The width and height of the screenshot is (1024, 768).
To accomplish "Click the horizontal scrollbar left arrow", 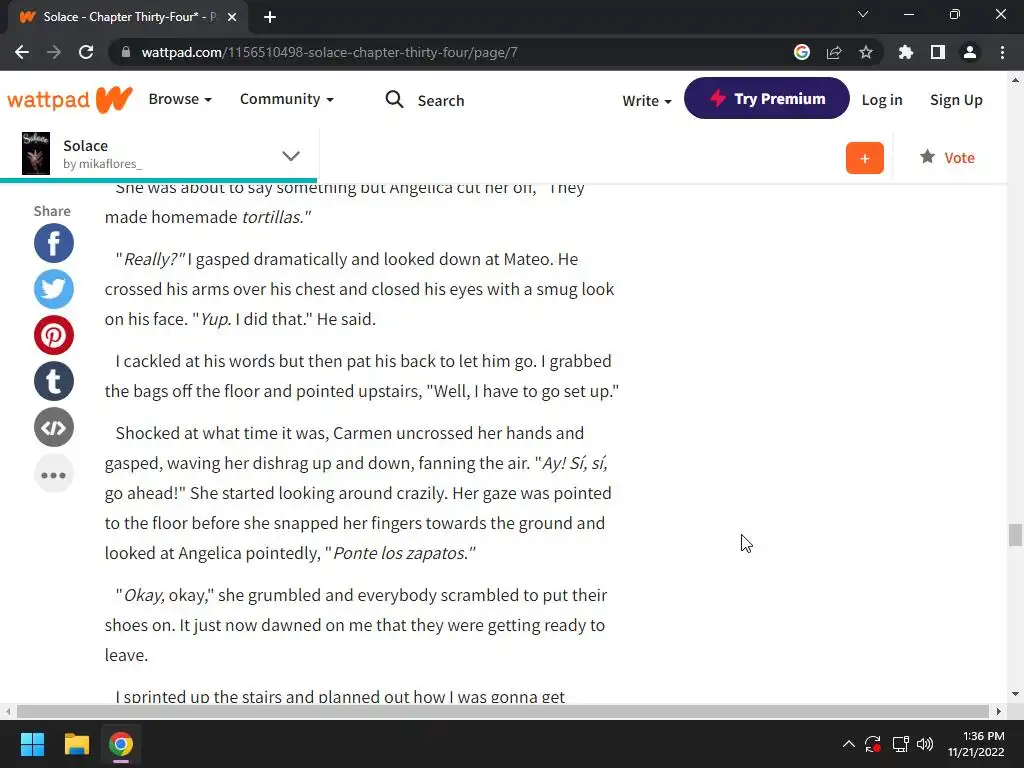I will (7, 711).
